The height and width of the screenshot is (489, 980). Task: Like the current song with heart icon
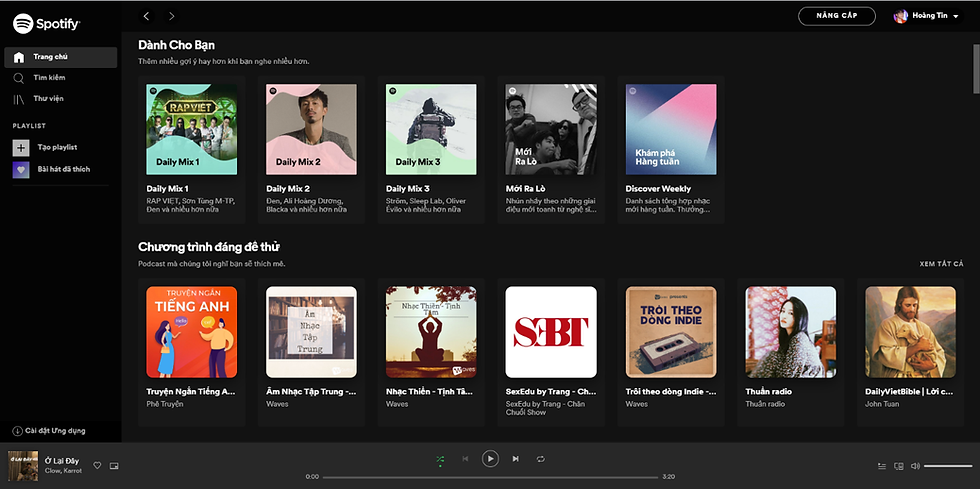point(98,466)
